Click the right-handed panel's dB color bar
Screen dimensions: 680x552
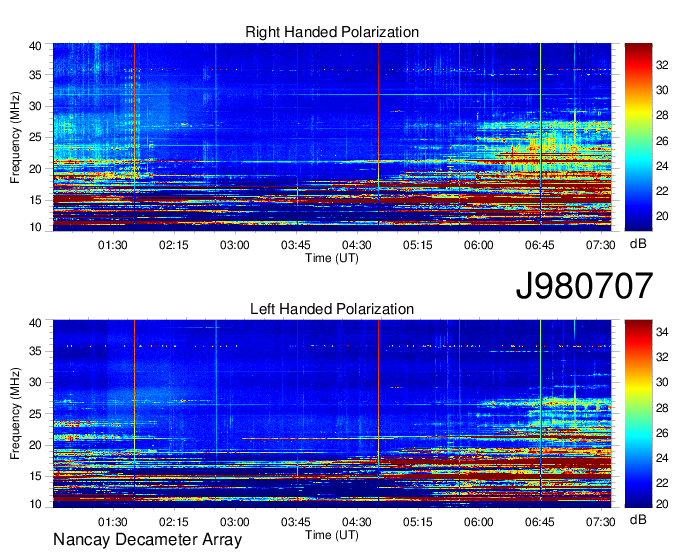pyautogui.click(x=638, y=137)
